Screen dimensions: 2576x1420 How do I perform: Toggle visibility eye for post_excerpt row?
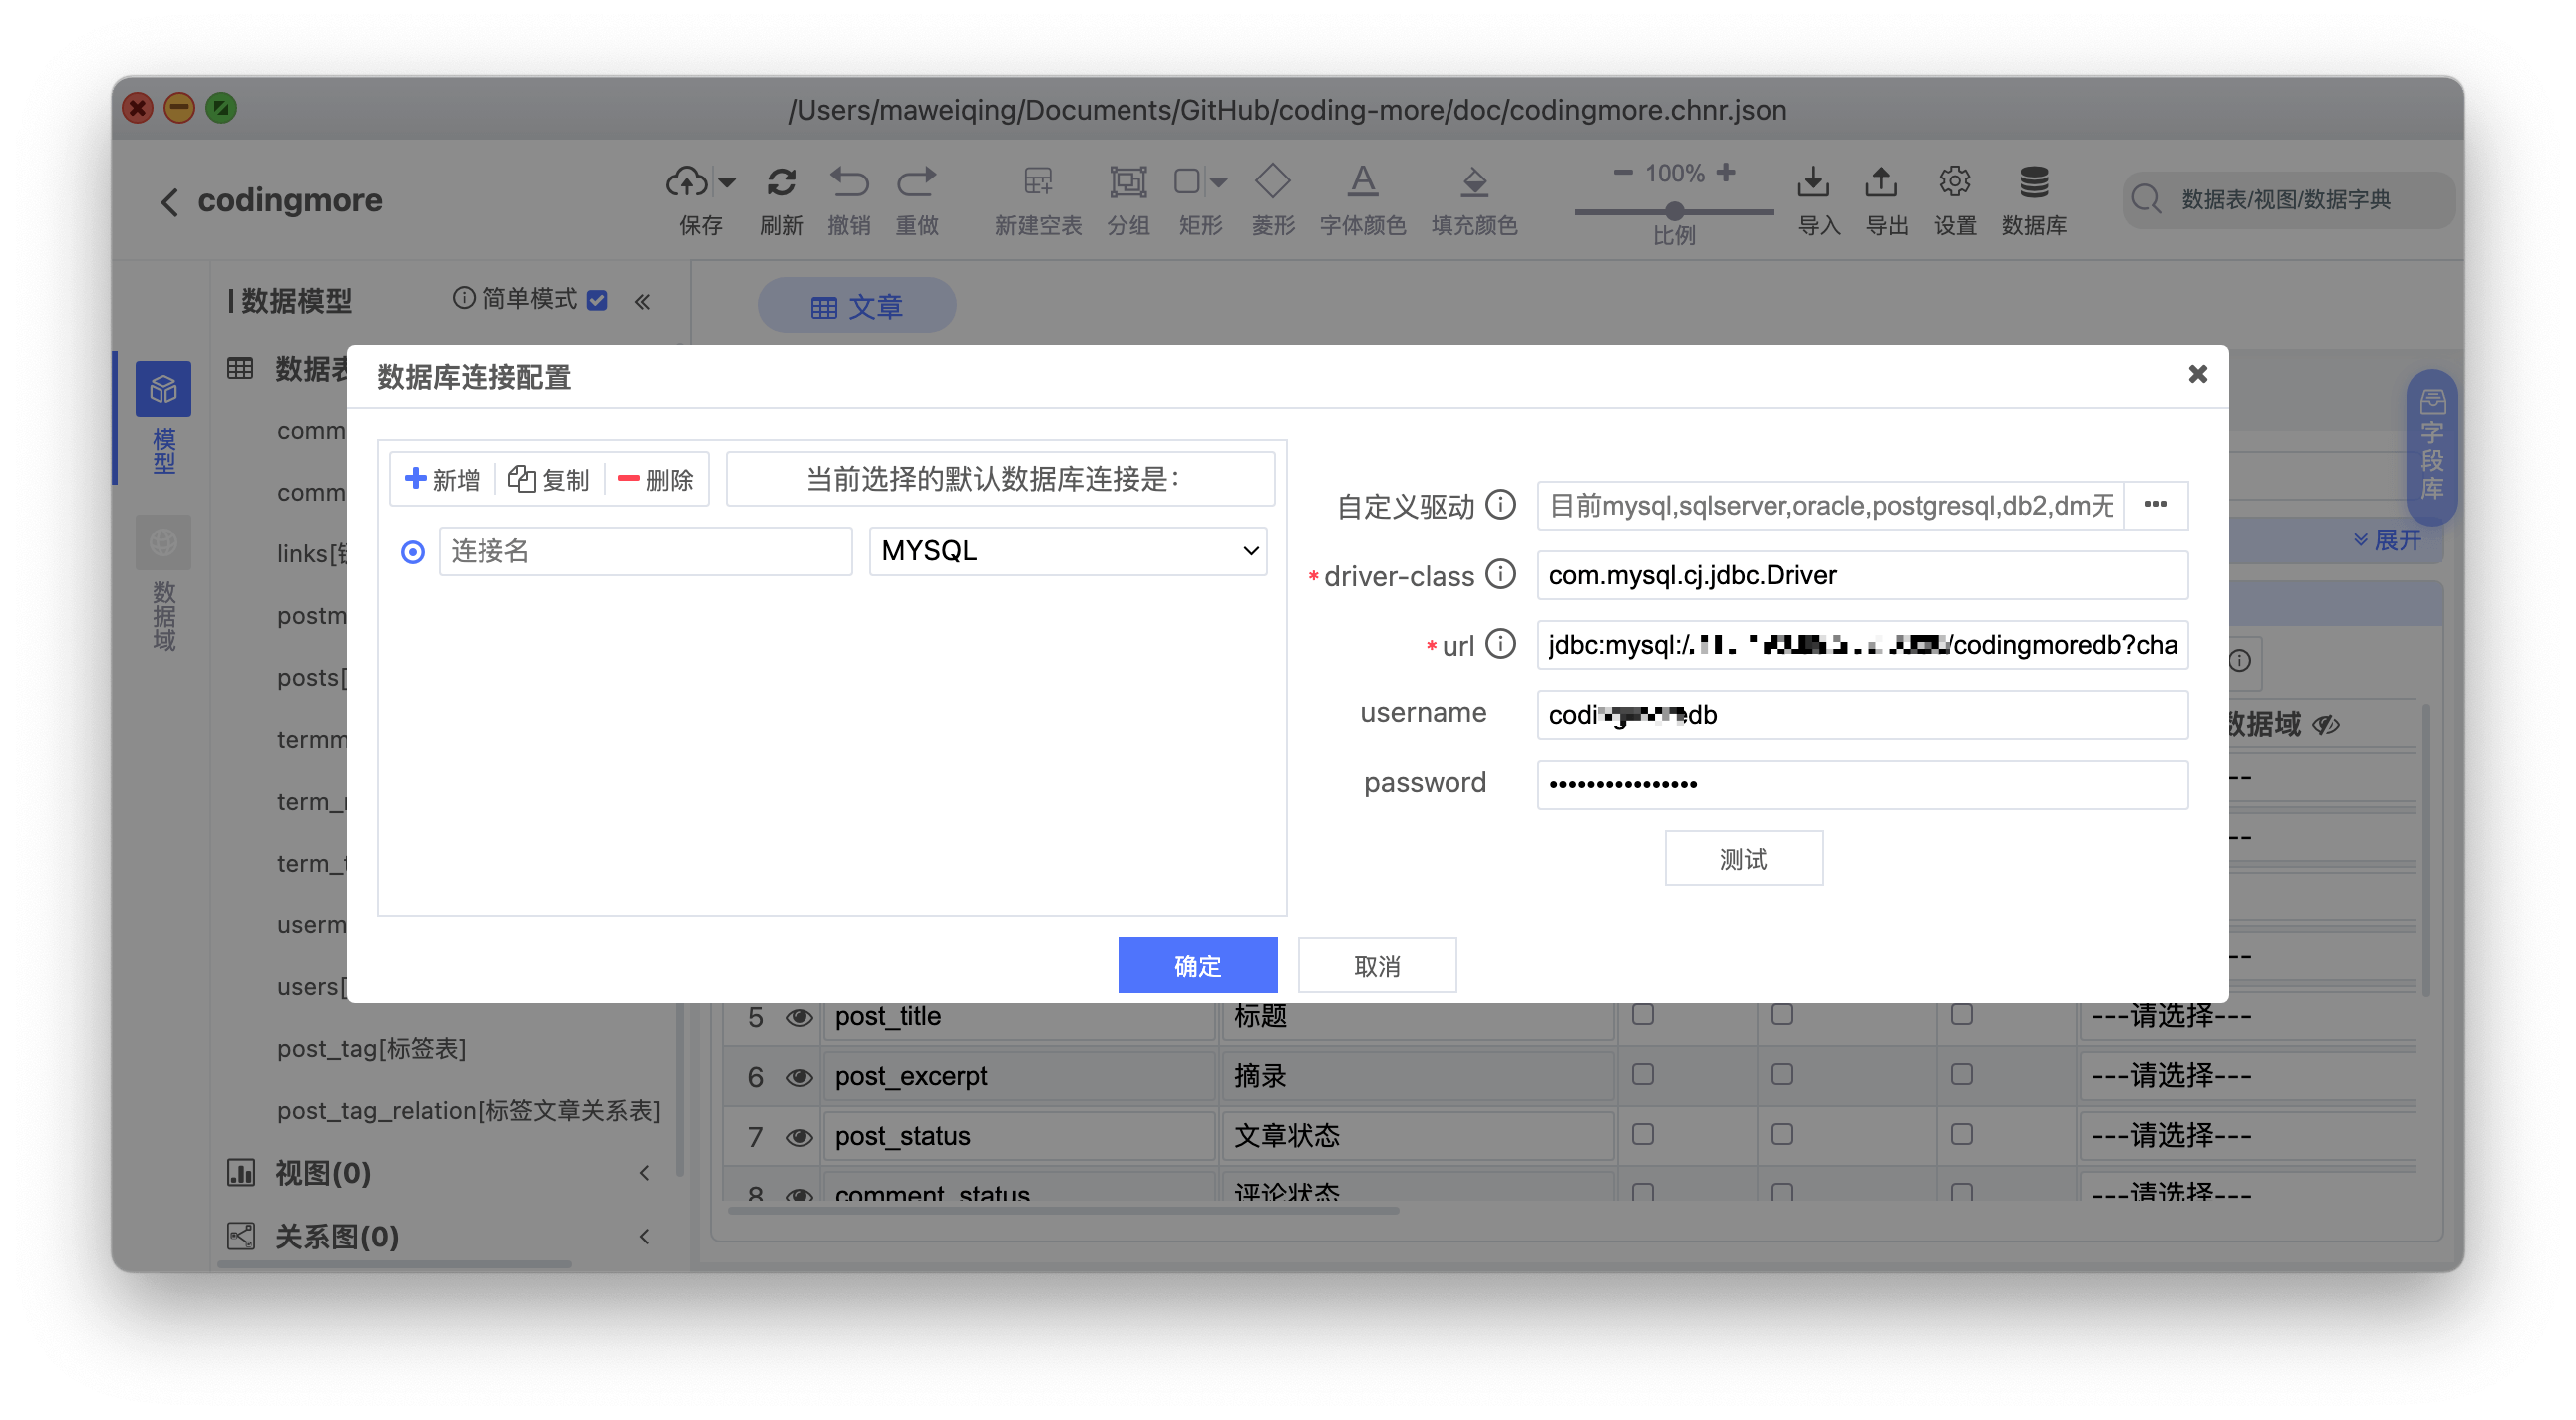pyautogui.click(x=798, y=1077)
